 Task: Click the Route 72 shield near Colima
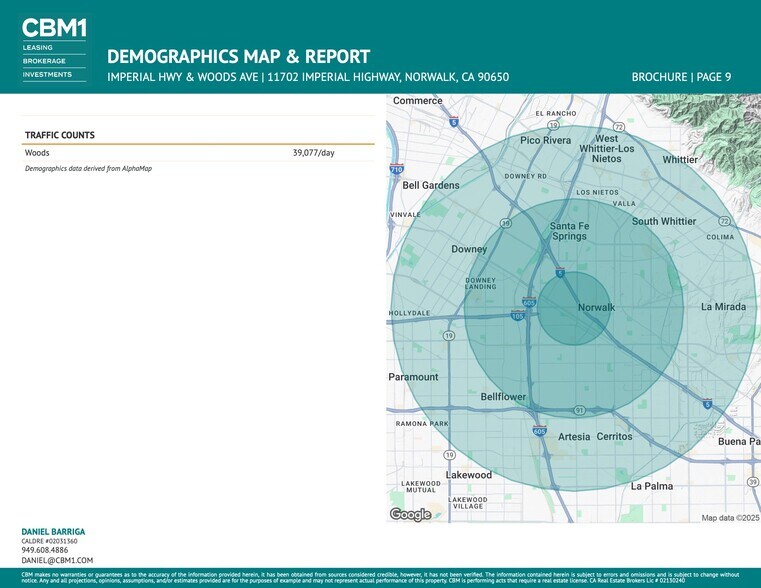click(x=724, y=220)
